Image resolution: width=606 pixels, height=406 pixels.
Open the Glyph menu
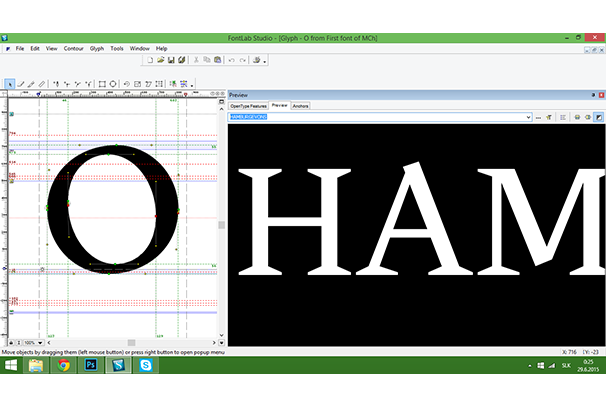click(96, 48)
